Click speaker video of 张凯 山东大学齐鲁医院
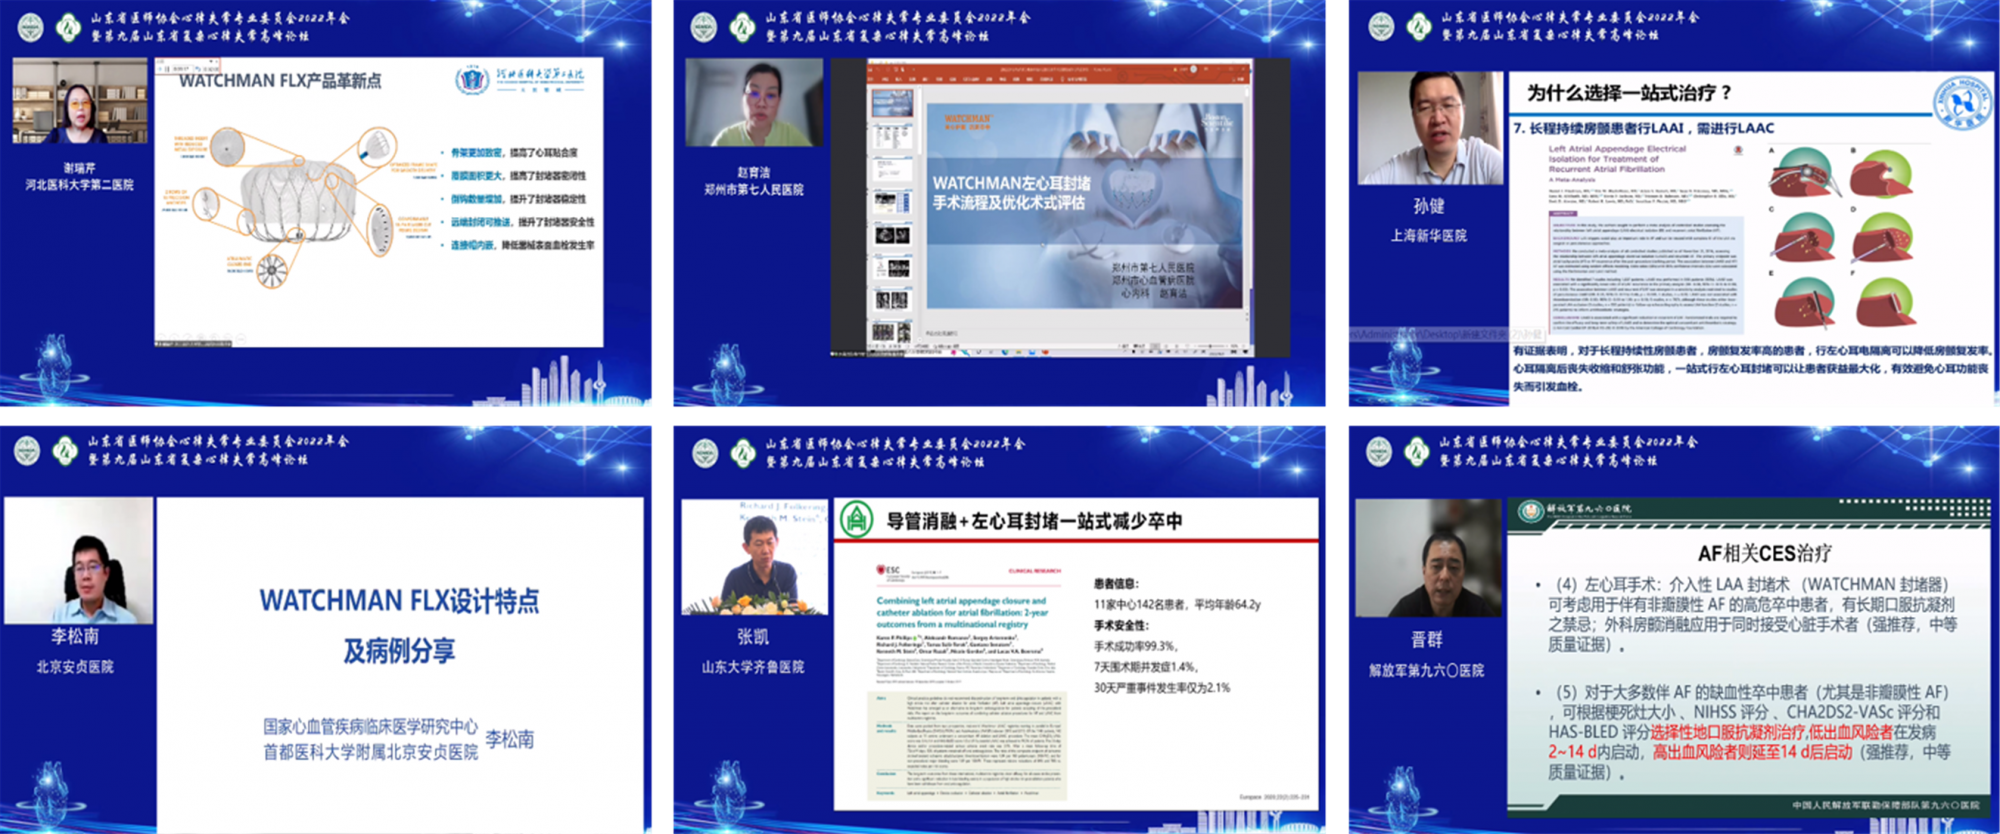This screenshot has height=834, width=2000. [x=755, y=556]
